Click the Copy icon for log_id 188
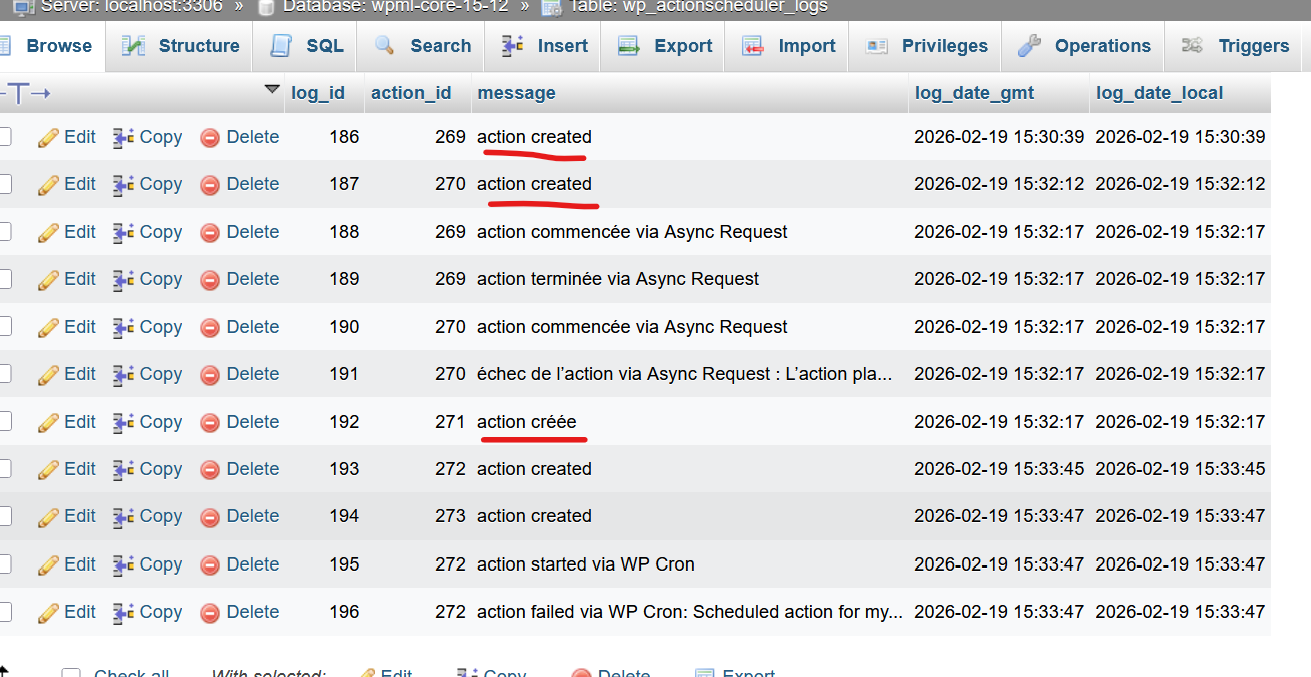Screen dimensions: 1311x677 123,232
